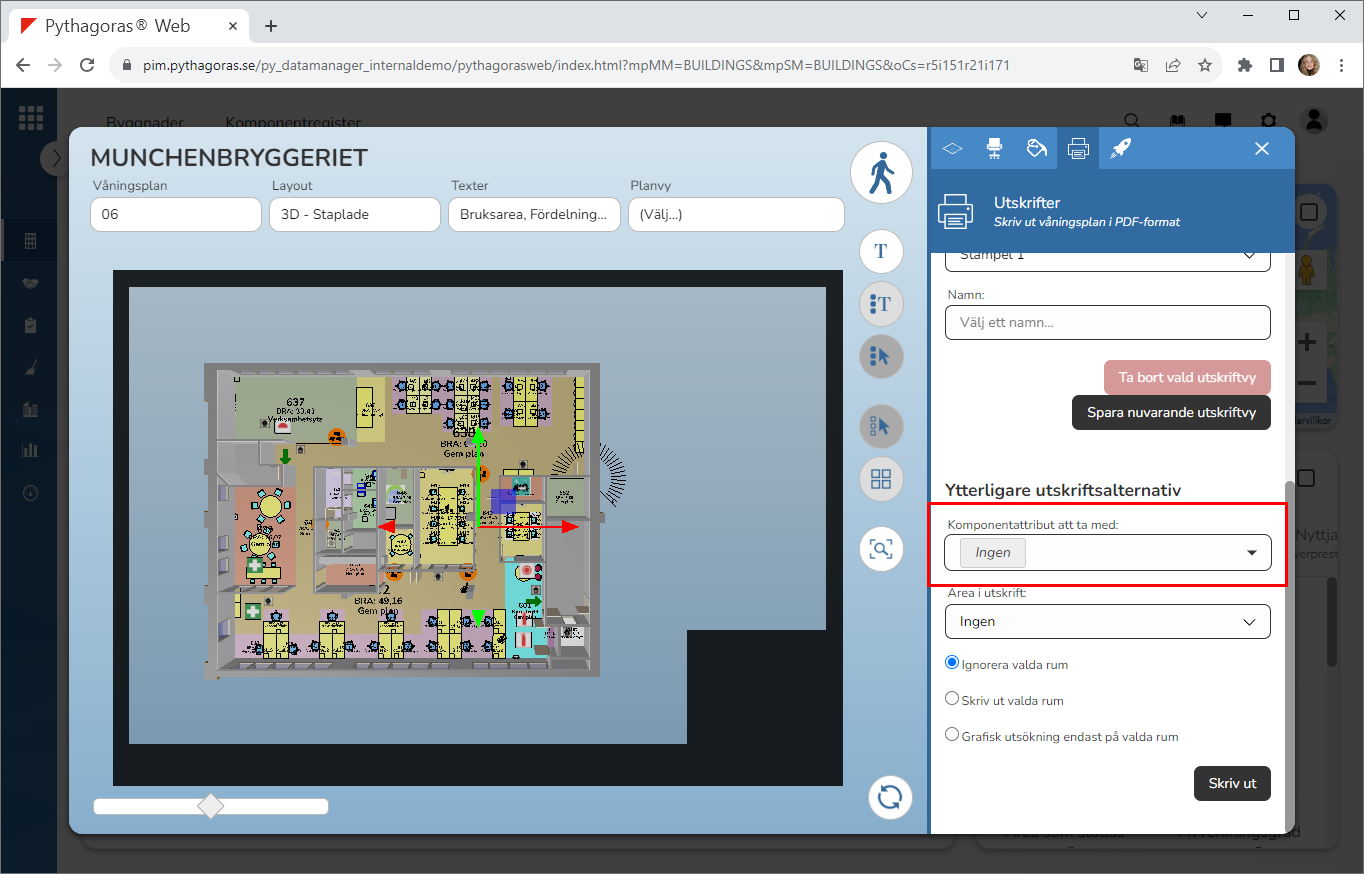Click the 'Välj ett namn...' name field
Image resolution: width=1364 pixels, height=874 pixels.
click(1108, 323)
